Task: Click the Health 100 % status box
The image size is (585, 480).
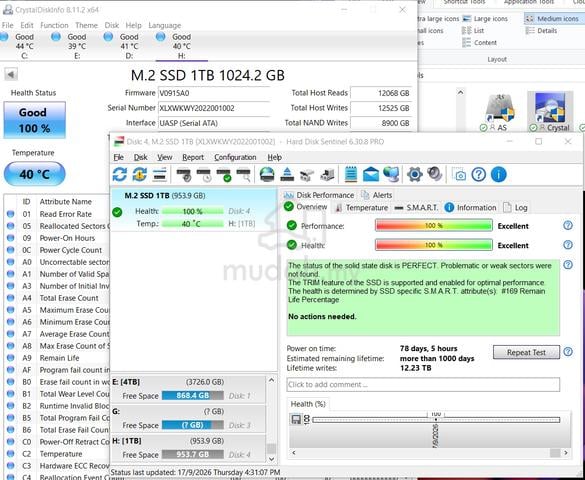Action: tap(35, 120)
